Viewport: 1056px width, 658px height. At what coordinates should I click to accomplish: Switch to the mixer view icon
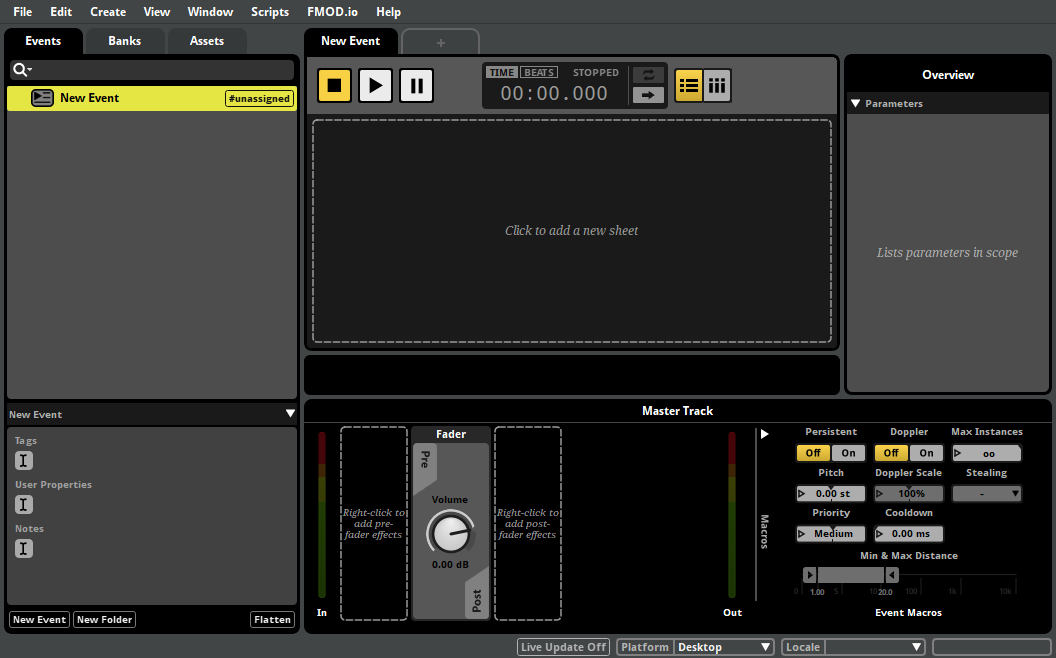[717, 85]
